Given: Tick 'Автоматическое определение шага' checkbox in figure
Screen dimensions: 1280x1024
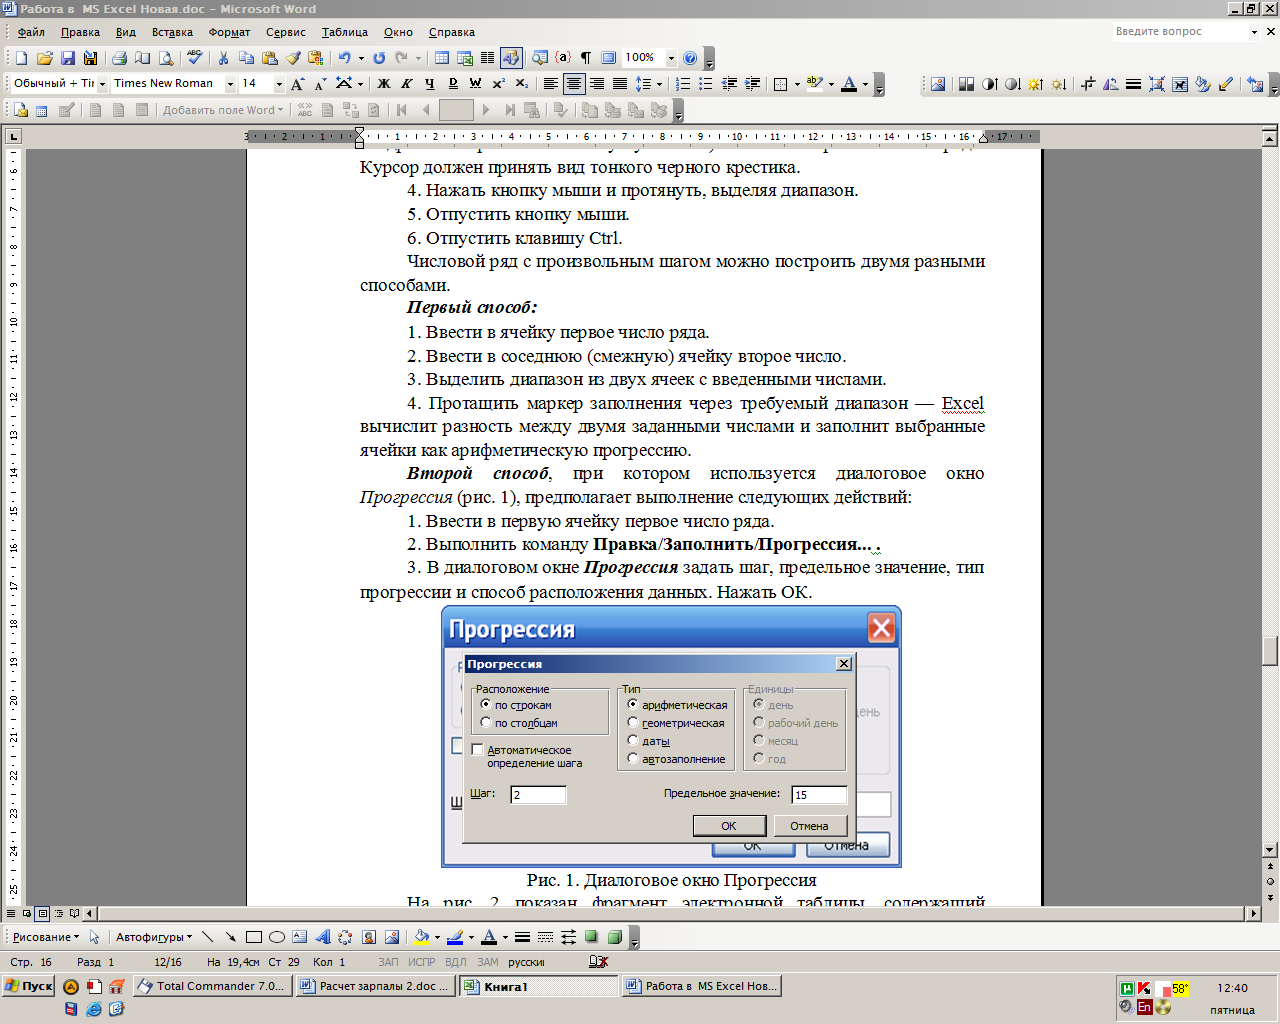Looking at the screenshot, I should tap(477, 749).
